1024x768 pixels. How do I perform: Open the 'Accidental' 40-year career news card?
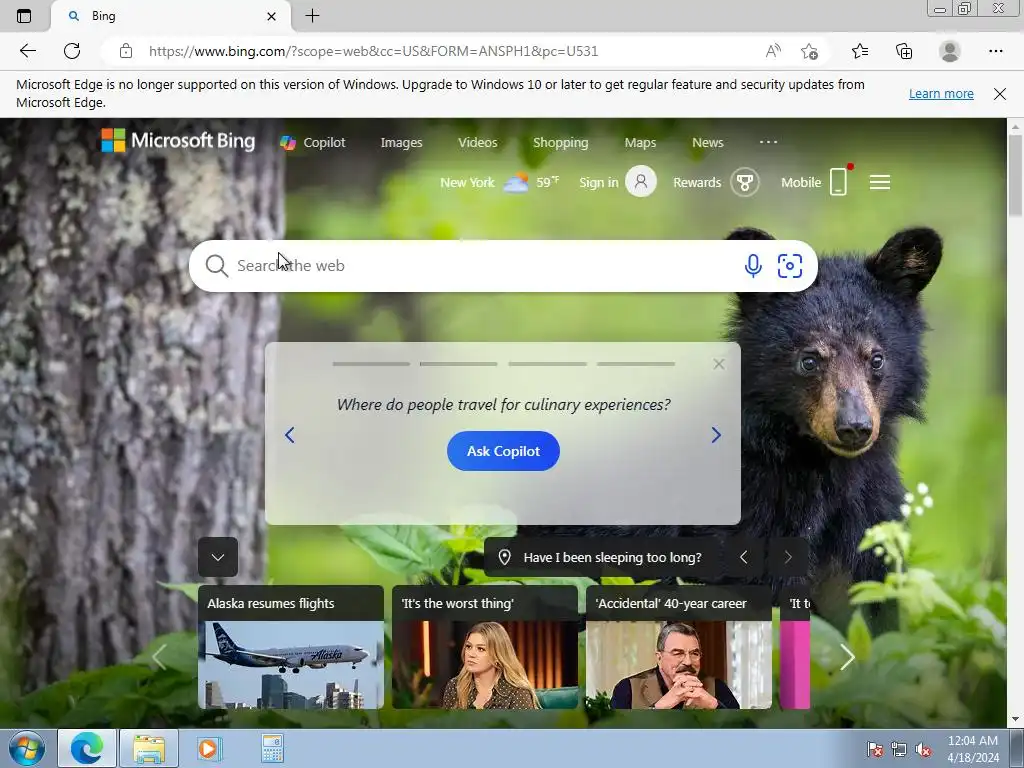point(679,647)
